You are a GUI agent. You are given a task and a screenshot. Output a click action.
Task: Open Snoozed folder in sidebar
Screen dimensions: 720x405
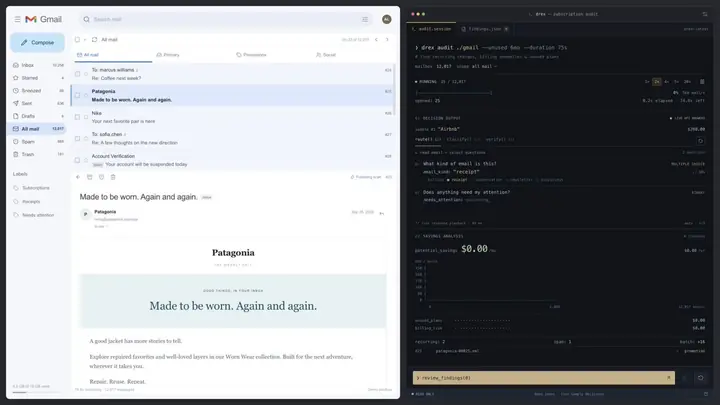point(38,91)
